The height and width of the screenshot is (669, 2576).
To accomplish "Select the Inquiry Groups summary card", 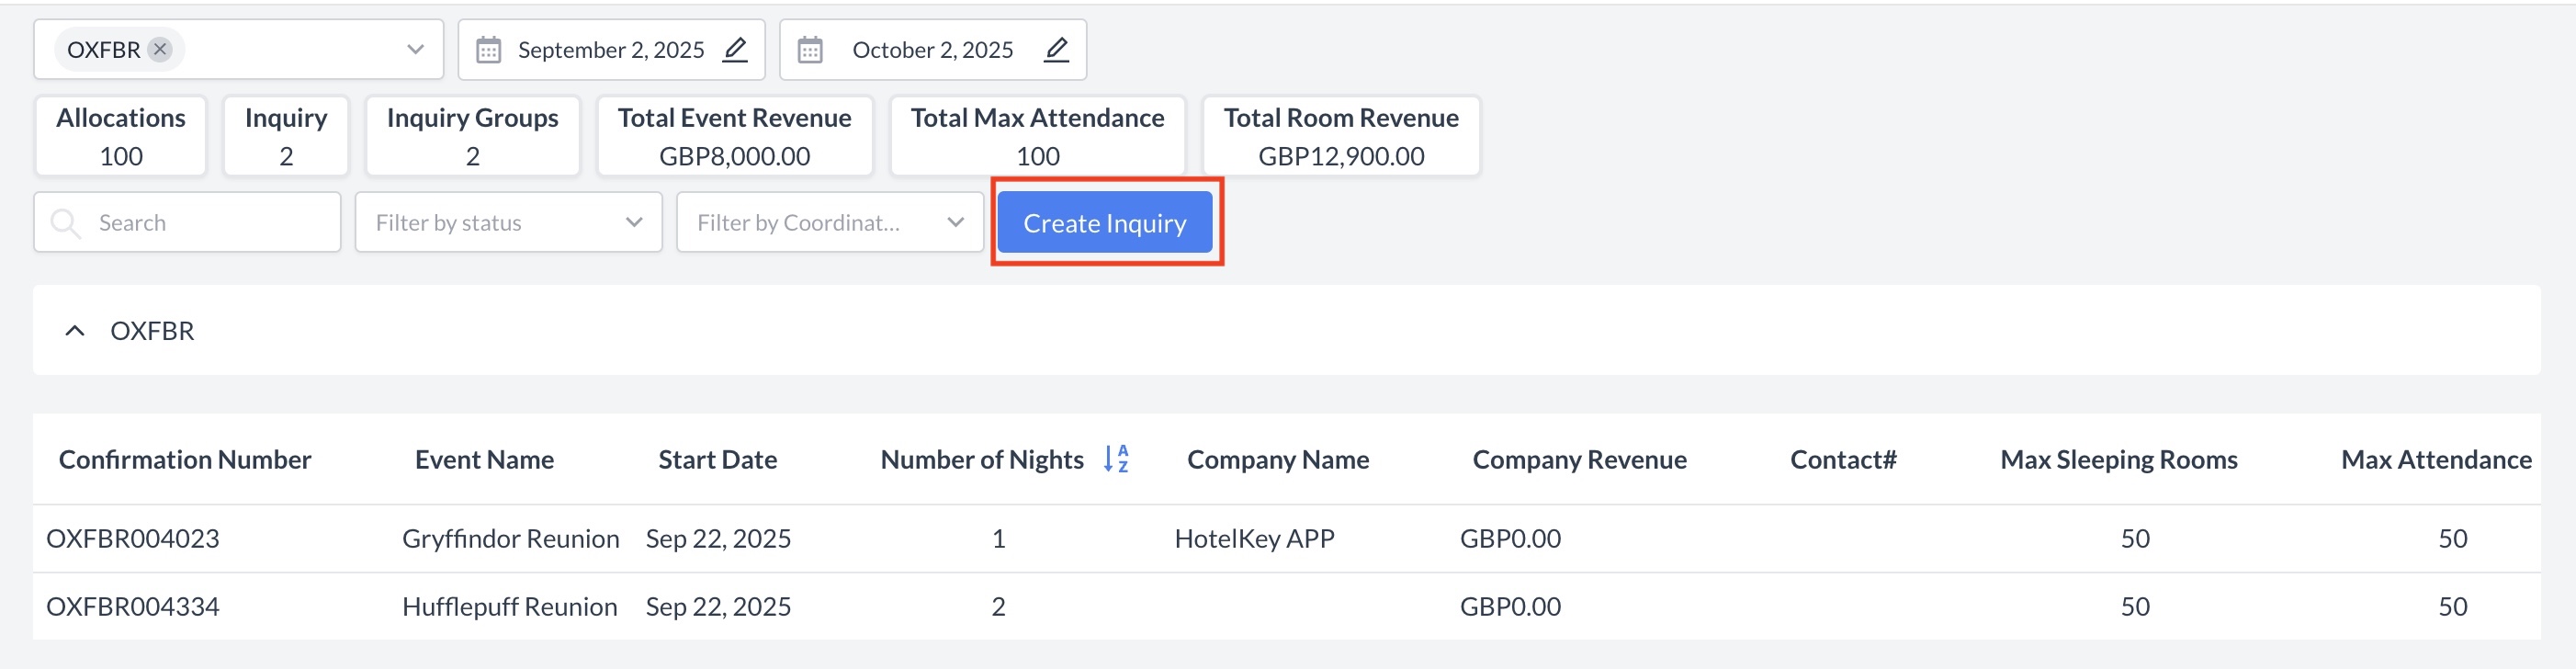I will (x=472, y=136).
